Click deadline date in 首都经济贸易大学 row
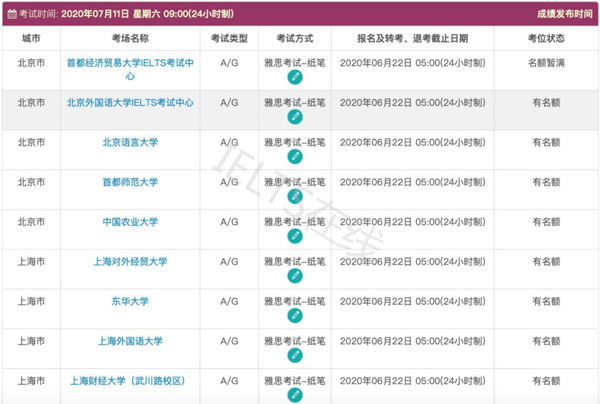The height and width of the screenshot is (404, 600). (x=412, y=63)
